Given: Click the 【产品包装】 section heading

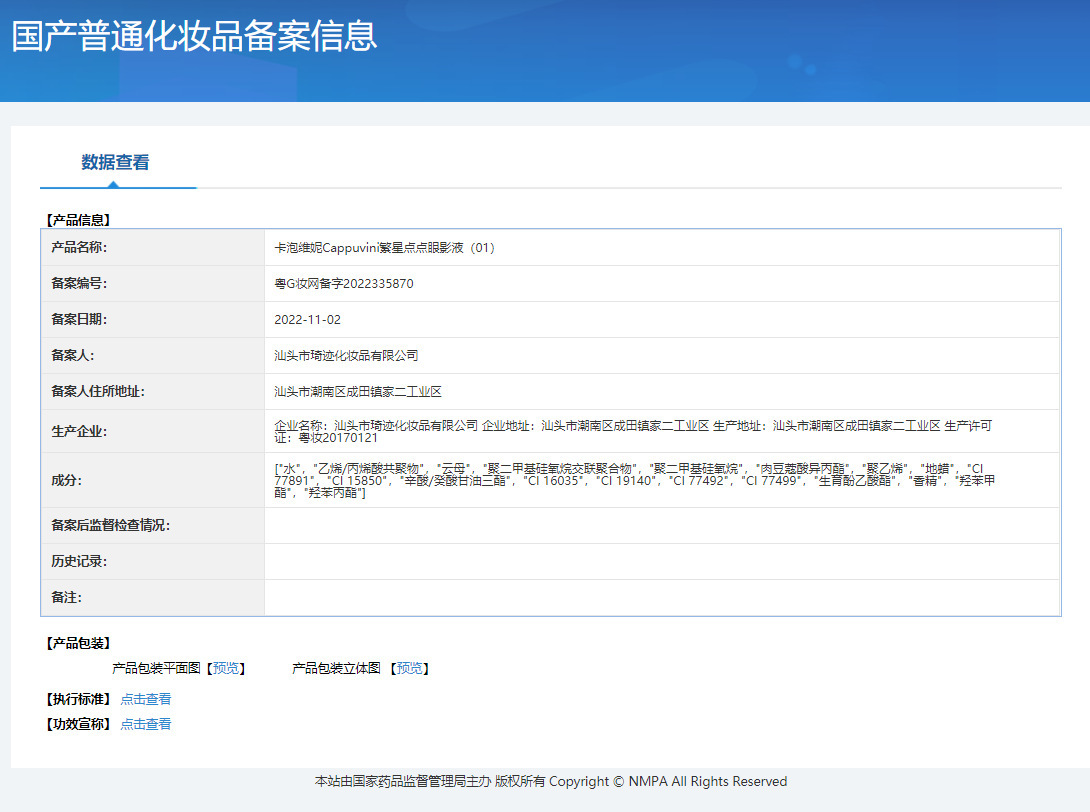Looking at the screenshot, I should tap(78, 643).
